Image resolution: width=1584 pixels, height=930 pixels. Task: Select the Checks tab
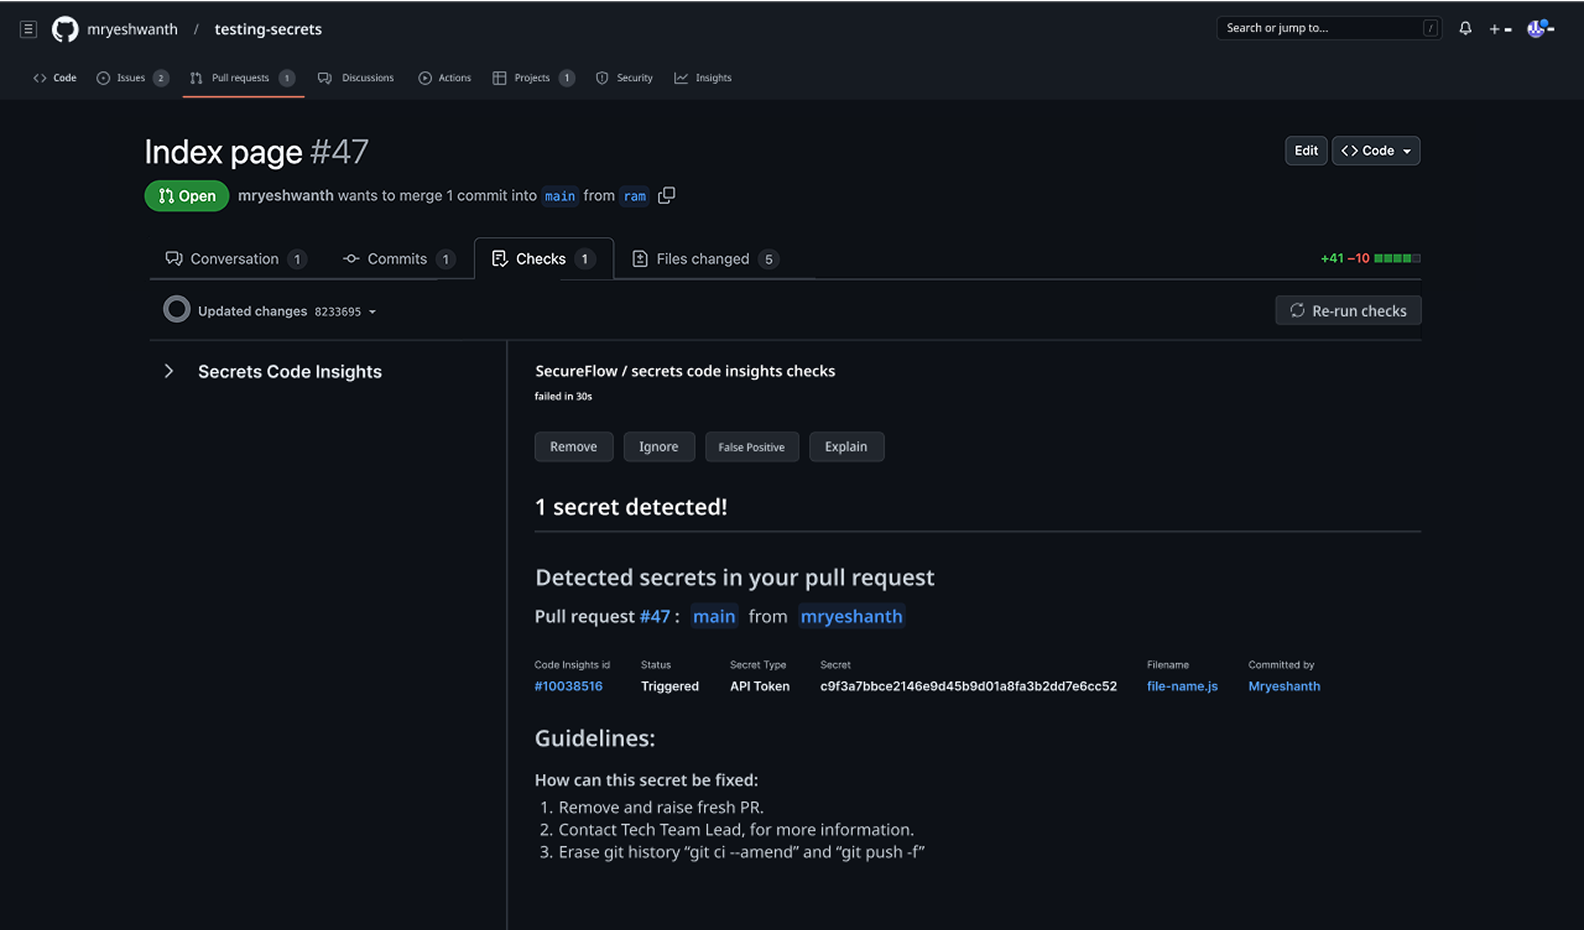[x=543, y=259]
